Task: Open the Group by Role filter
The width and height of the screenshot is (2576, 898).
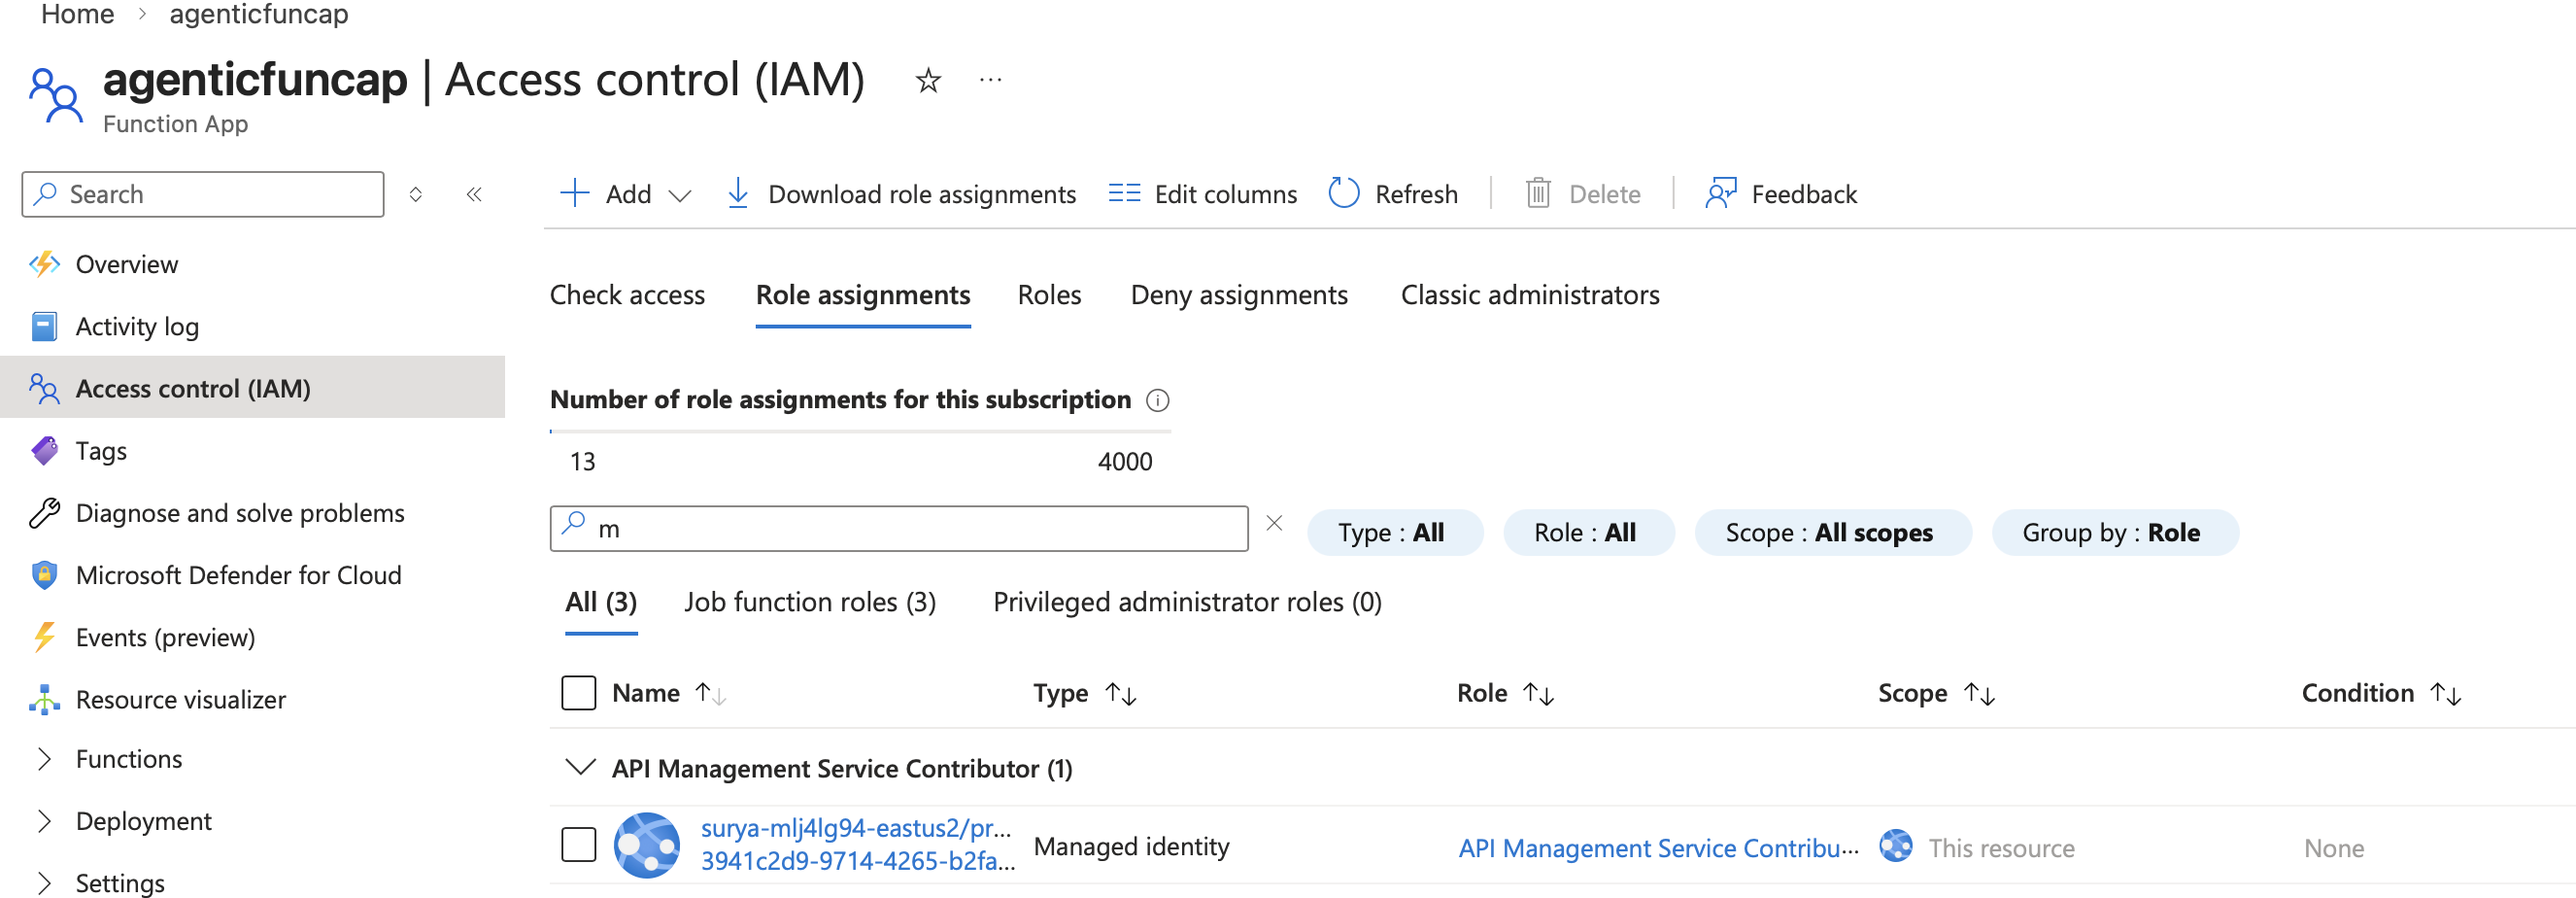Action: point(2113,533)
